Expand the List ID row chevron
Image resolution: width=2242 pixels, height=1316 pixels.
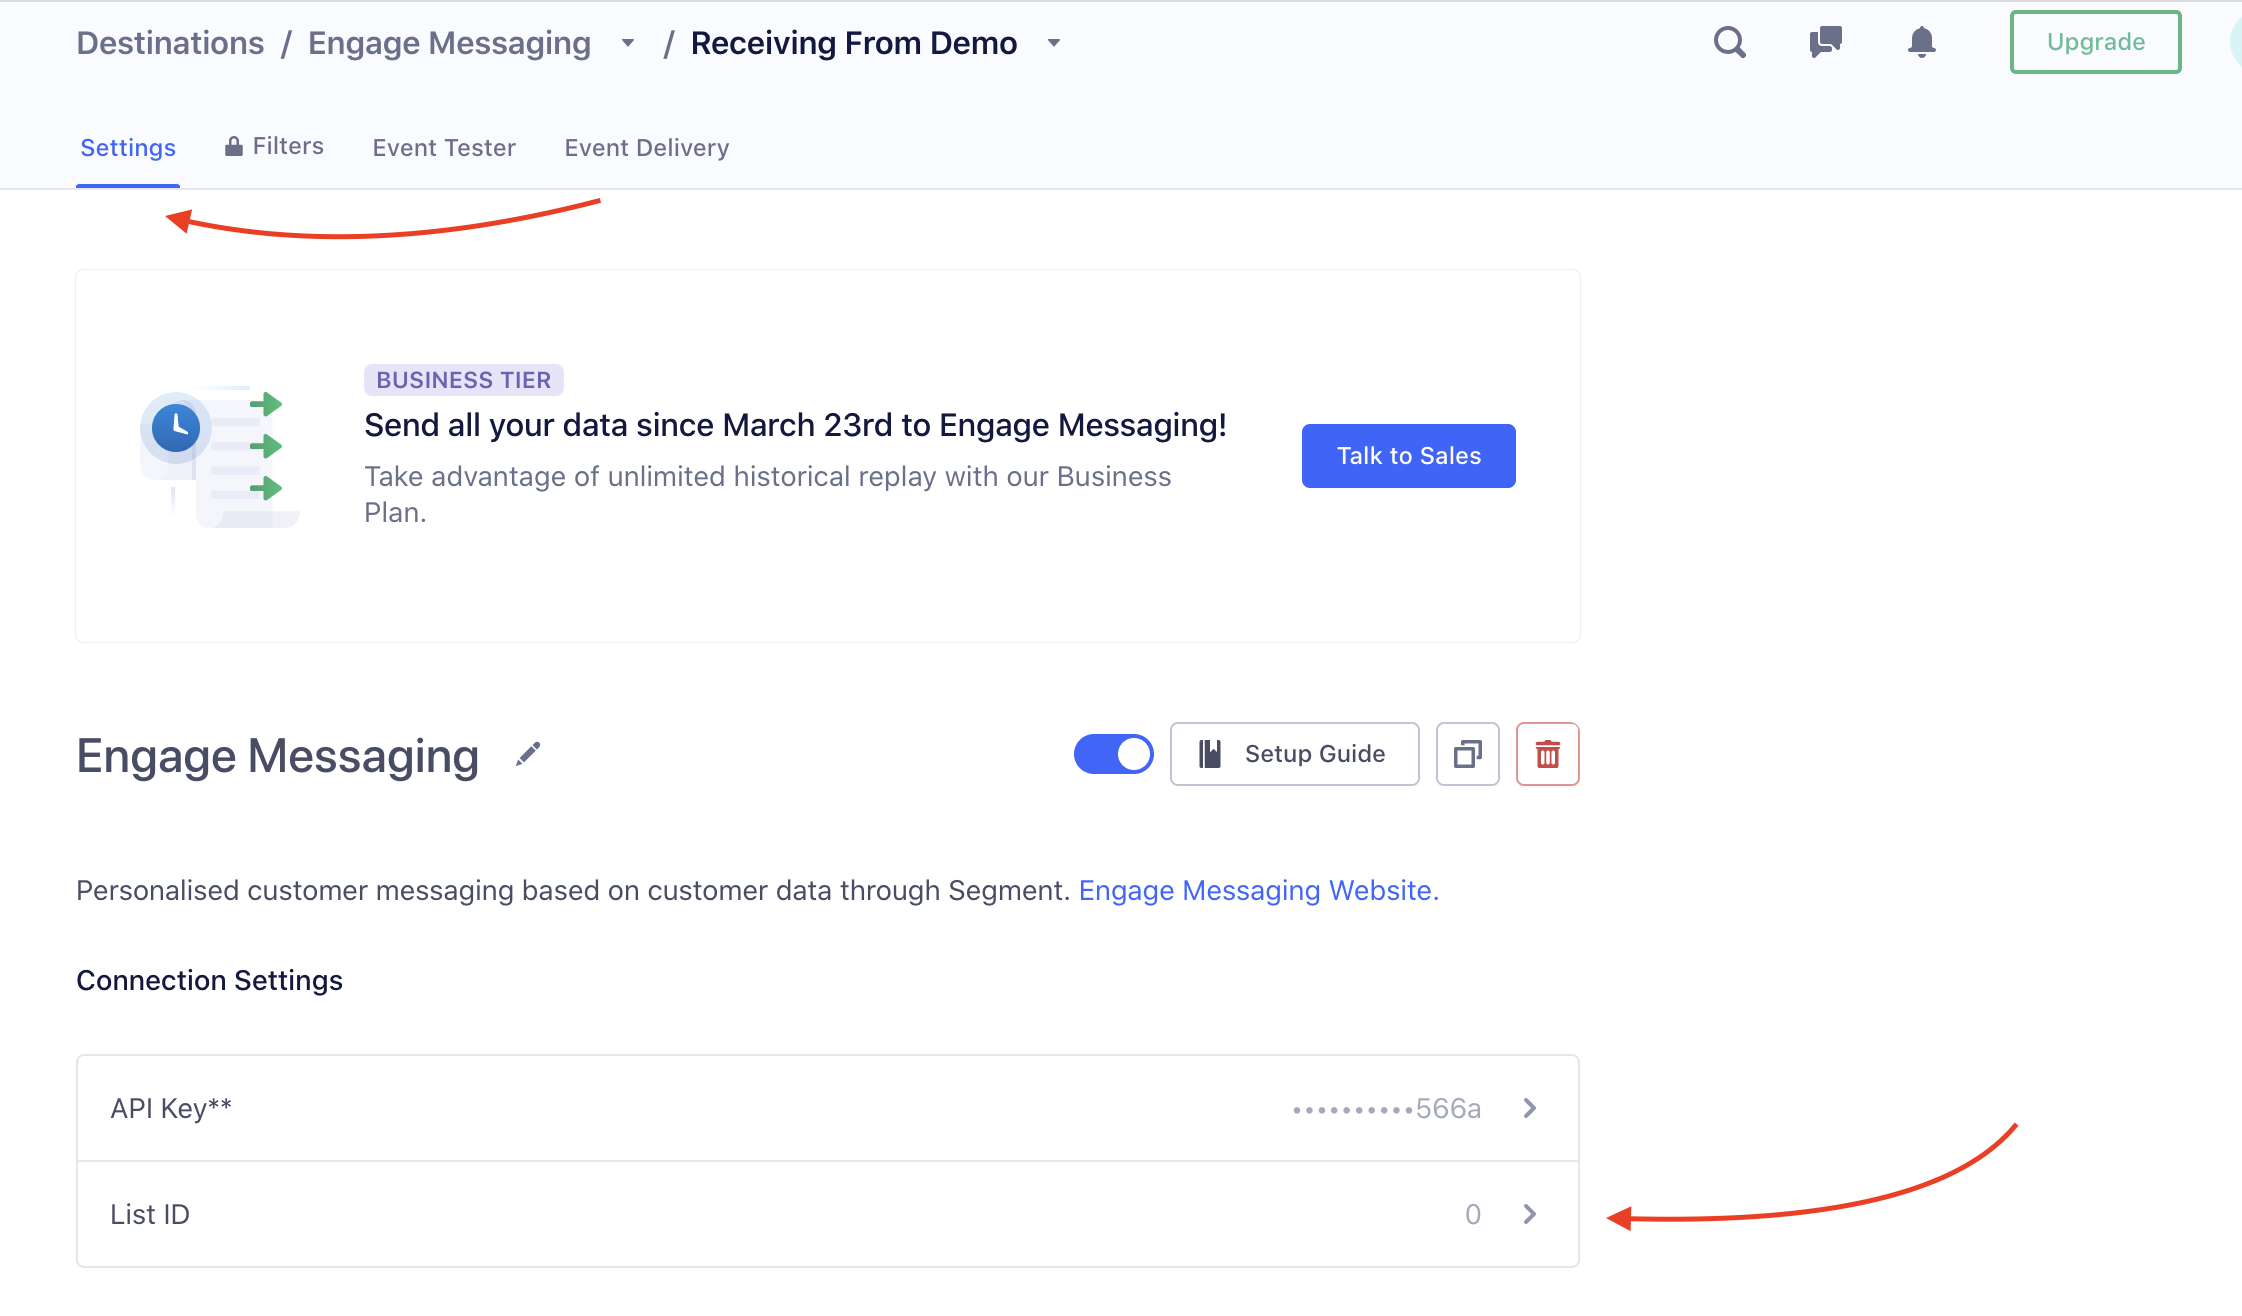pyautogui.click(x=1529, y=1214)
